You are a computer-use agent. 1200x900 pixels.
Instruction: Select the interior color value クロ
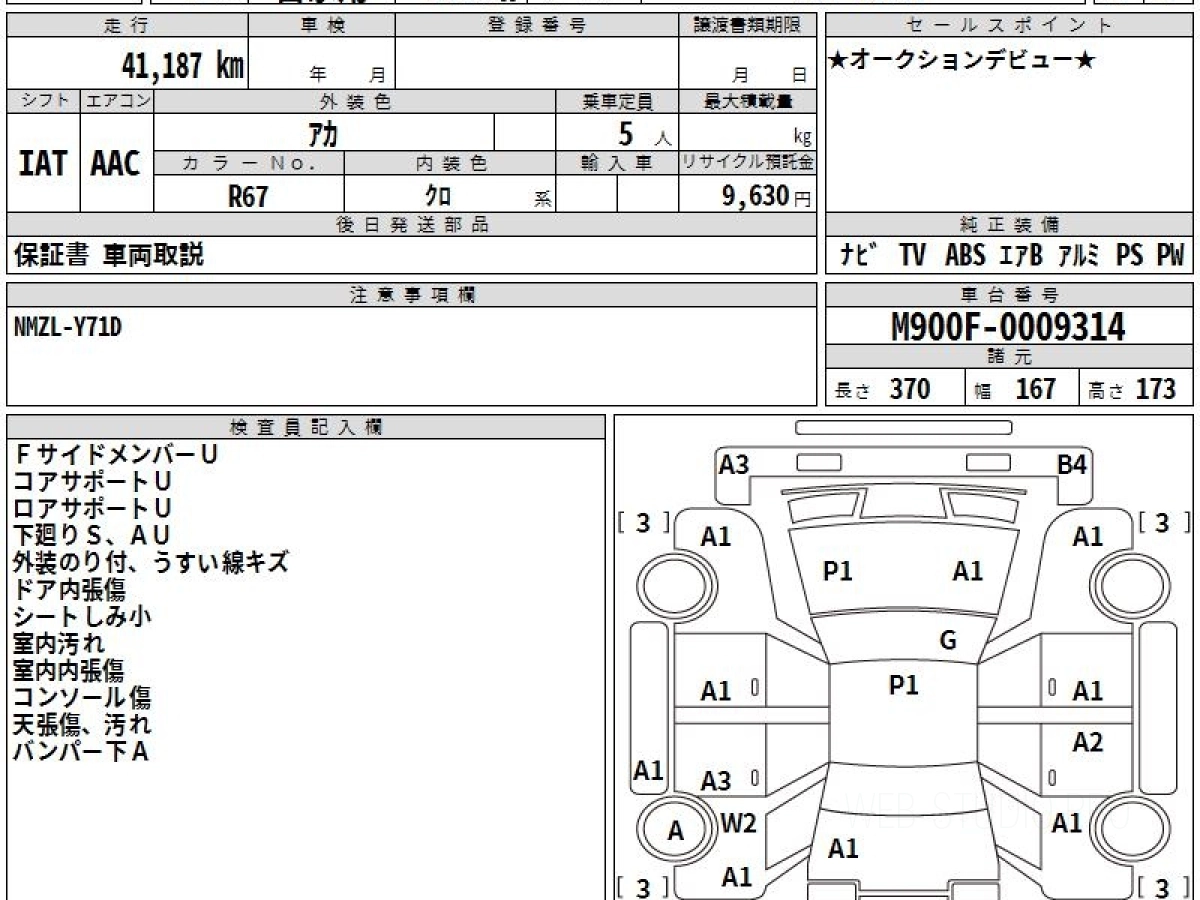437,195
